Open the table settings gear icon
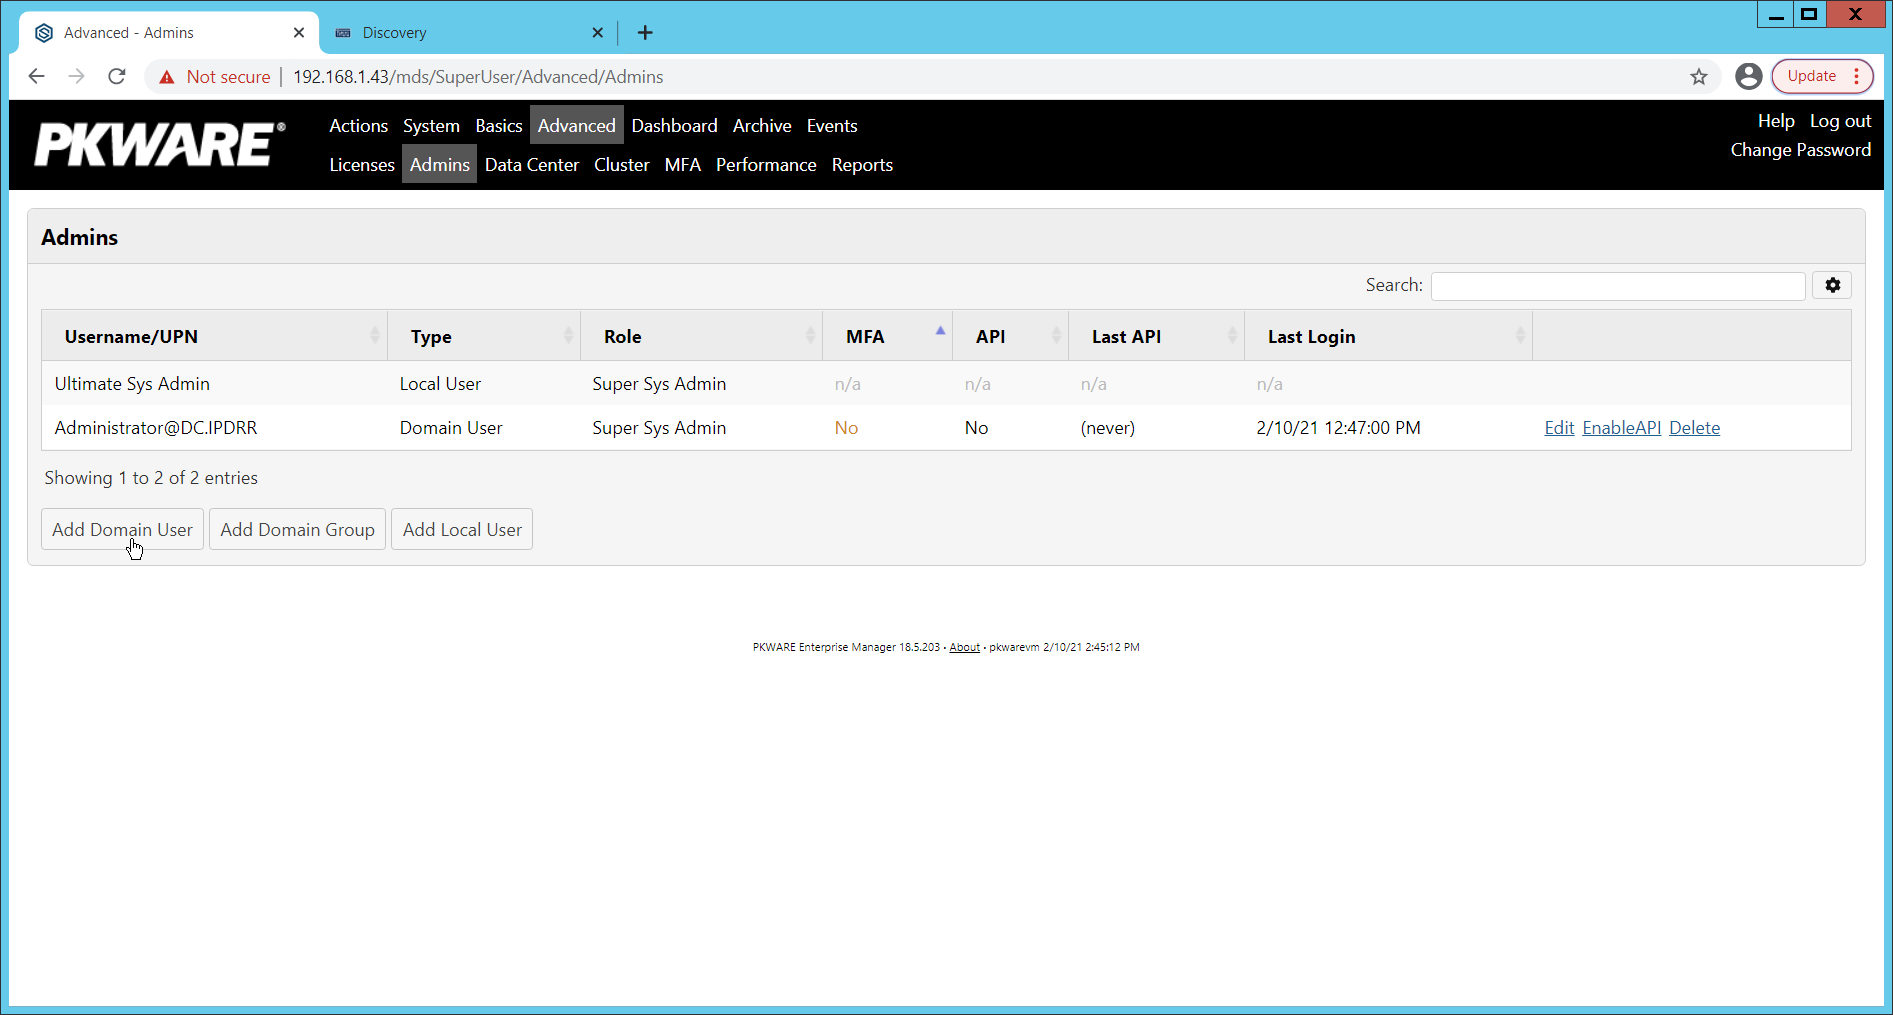The width and height of the screenshot is (1893, 1015). (1832, 285)
